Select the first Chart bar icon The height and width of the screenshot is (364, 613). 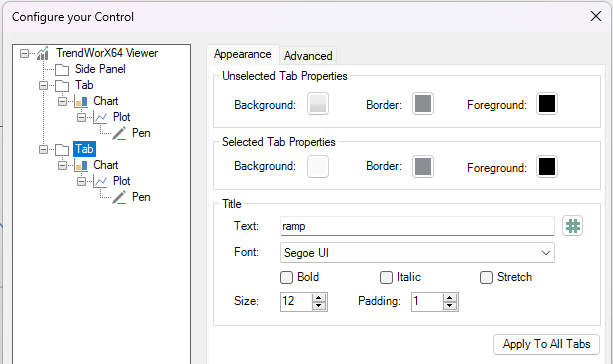click(81, 101)
